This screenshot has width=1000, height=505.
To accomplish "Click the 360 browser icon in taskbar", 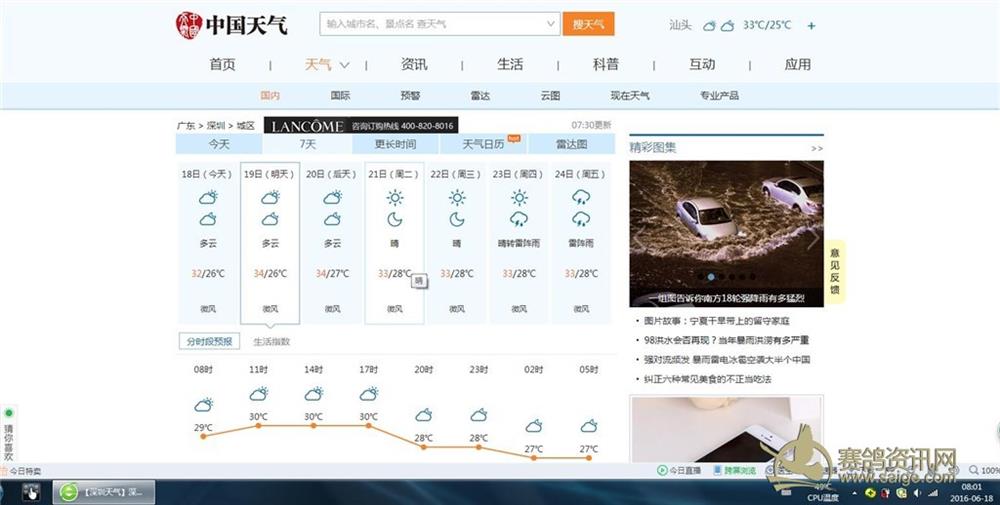I will tap(69, 492).
